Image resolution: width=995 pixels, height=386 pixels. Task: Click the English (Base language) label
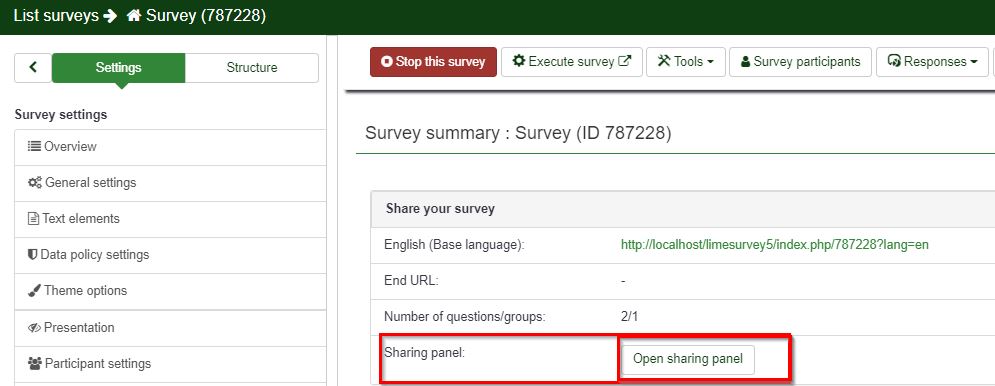454,244
